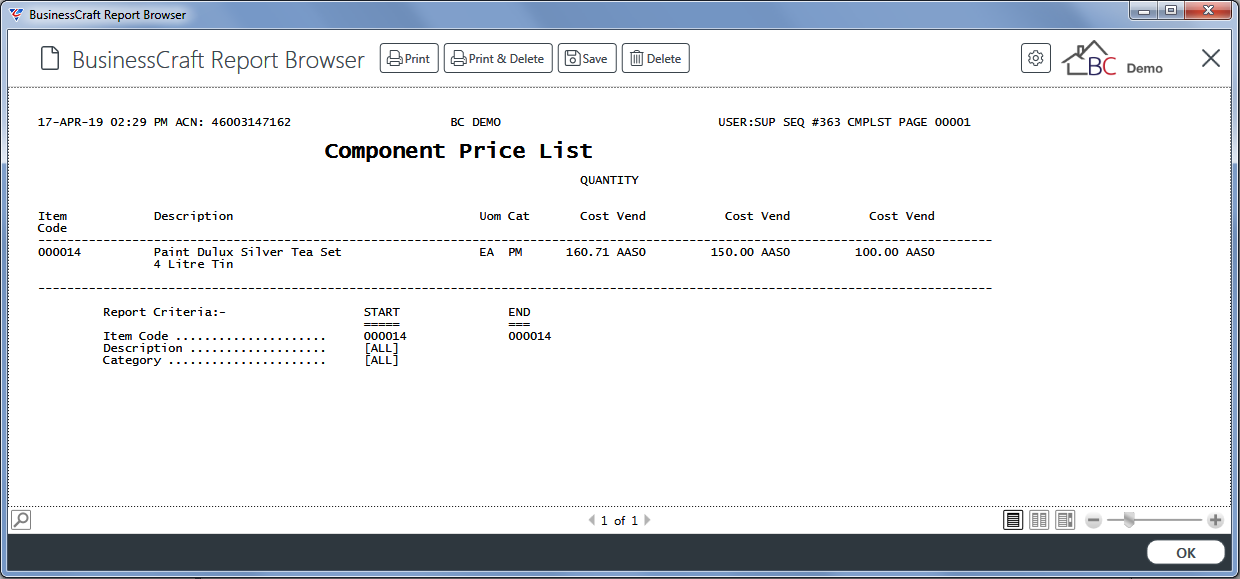This screenshot has width=1240, height=579.
Task: Zoom out with the minus button
Action: click(1094, 521)
